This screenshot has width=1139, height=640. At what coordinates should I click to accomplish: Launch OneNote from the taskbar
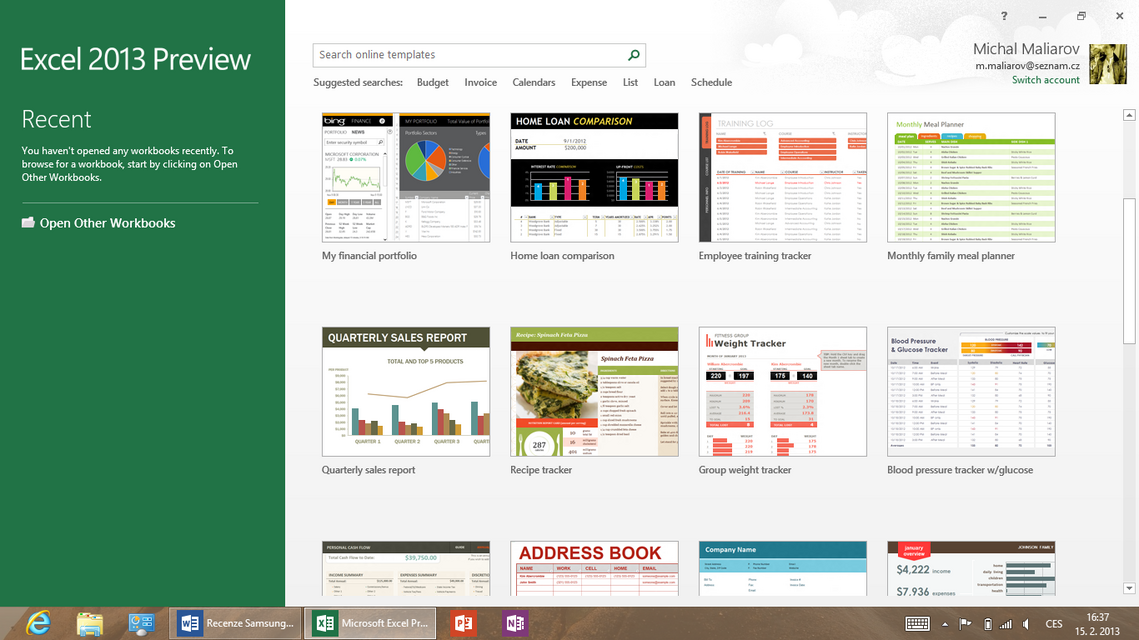pos(515,623)
